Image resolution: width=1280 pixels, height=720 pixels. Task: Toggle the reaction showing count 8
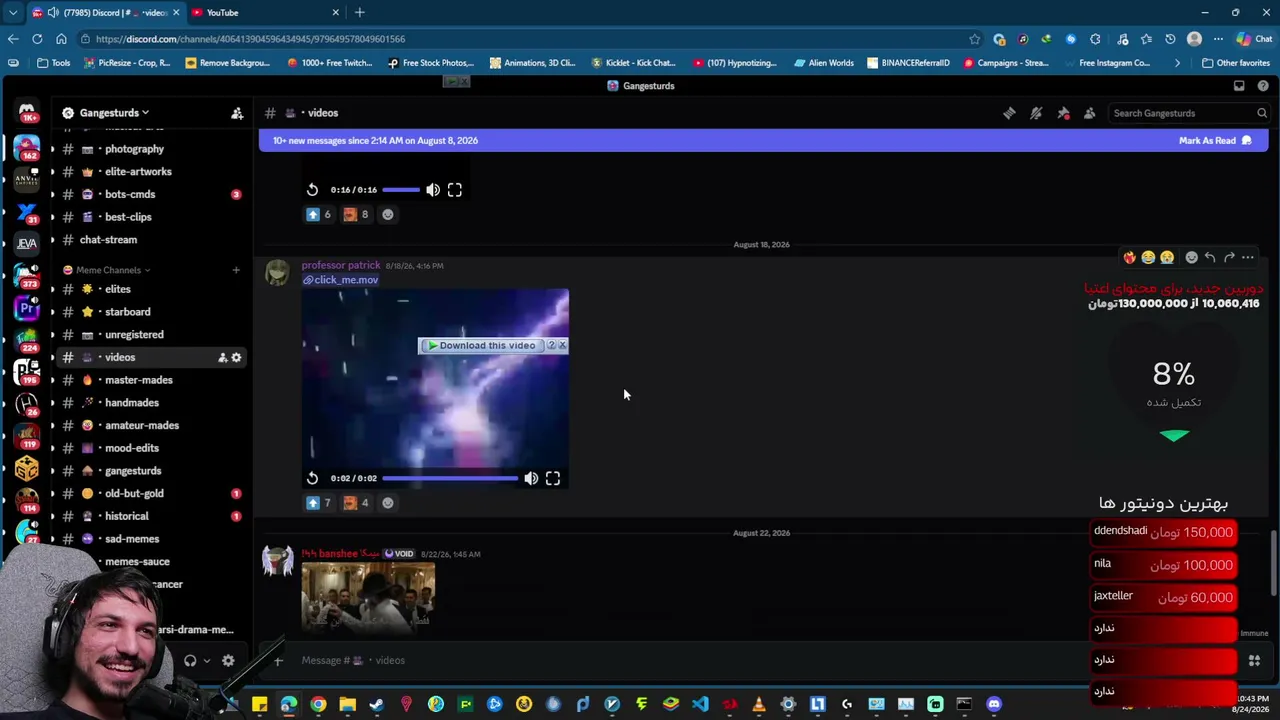(x=356, y=214)
